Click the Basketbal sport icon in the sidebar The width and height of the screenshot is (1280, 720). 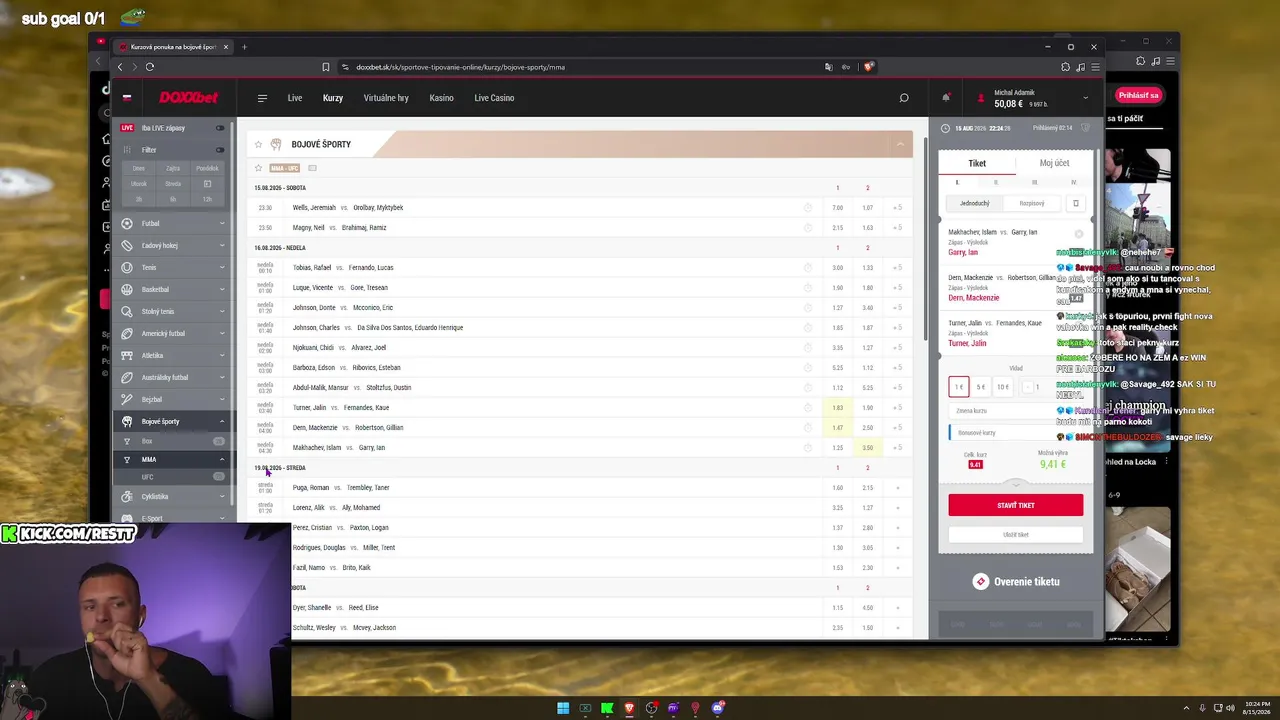[127, 290]
